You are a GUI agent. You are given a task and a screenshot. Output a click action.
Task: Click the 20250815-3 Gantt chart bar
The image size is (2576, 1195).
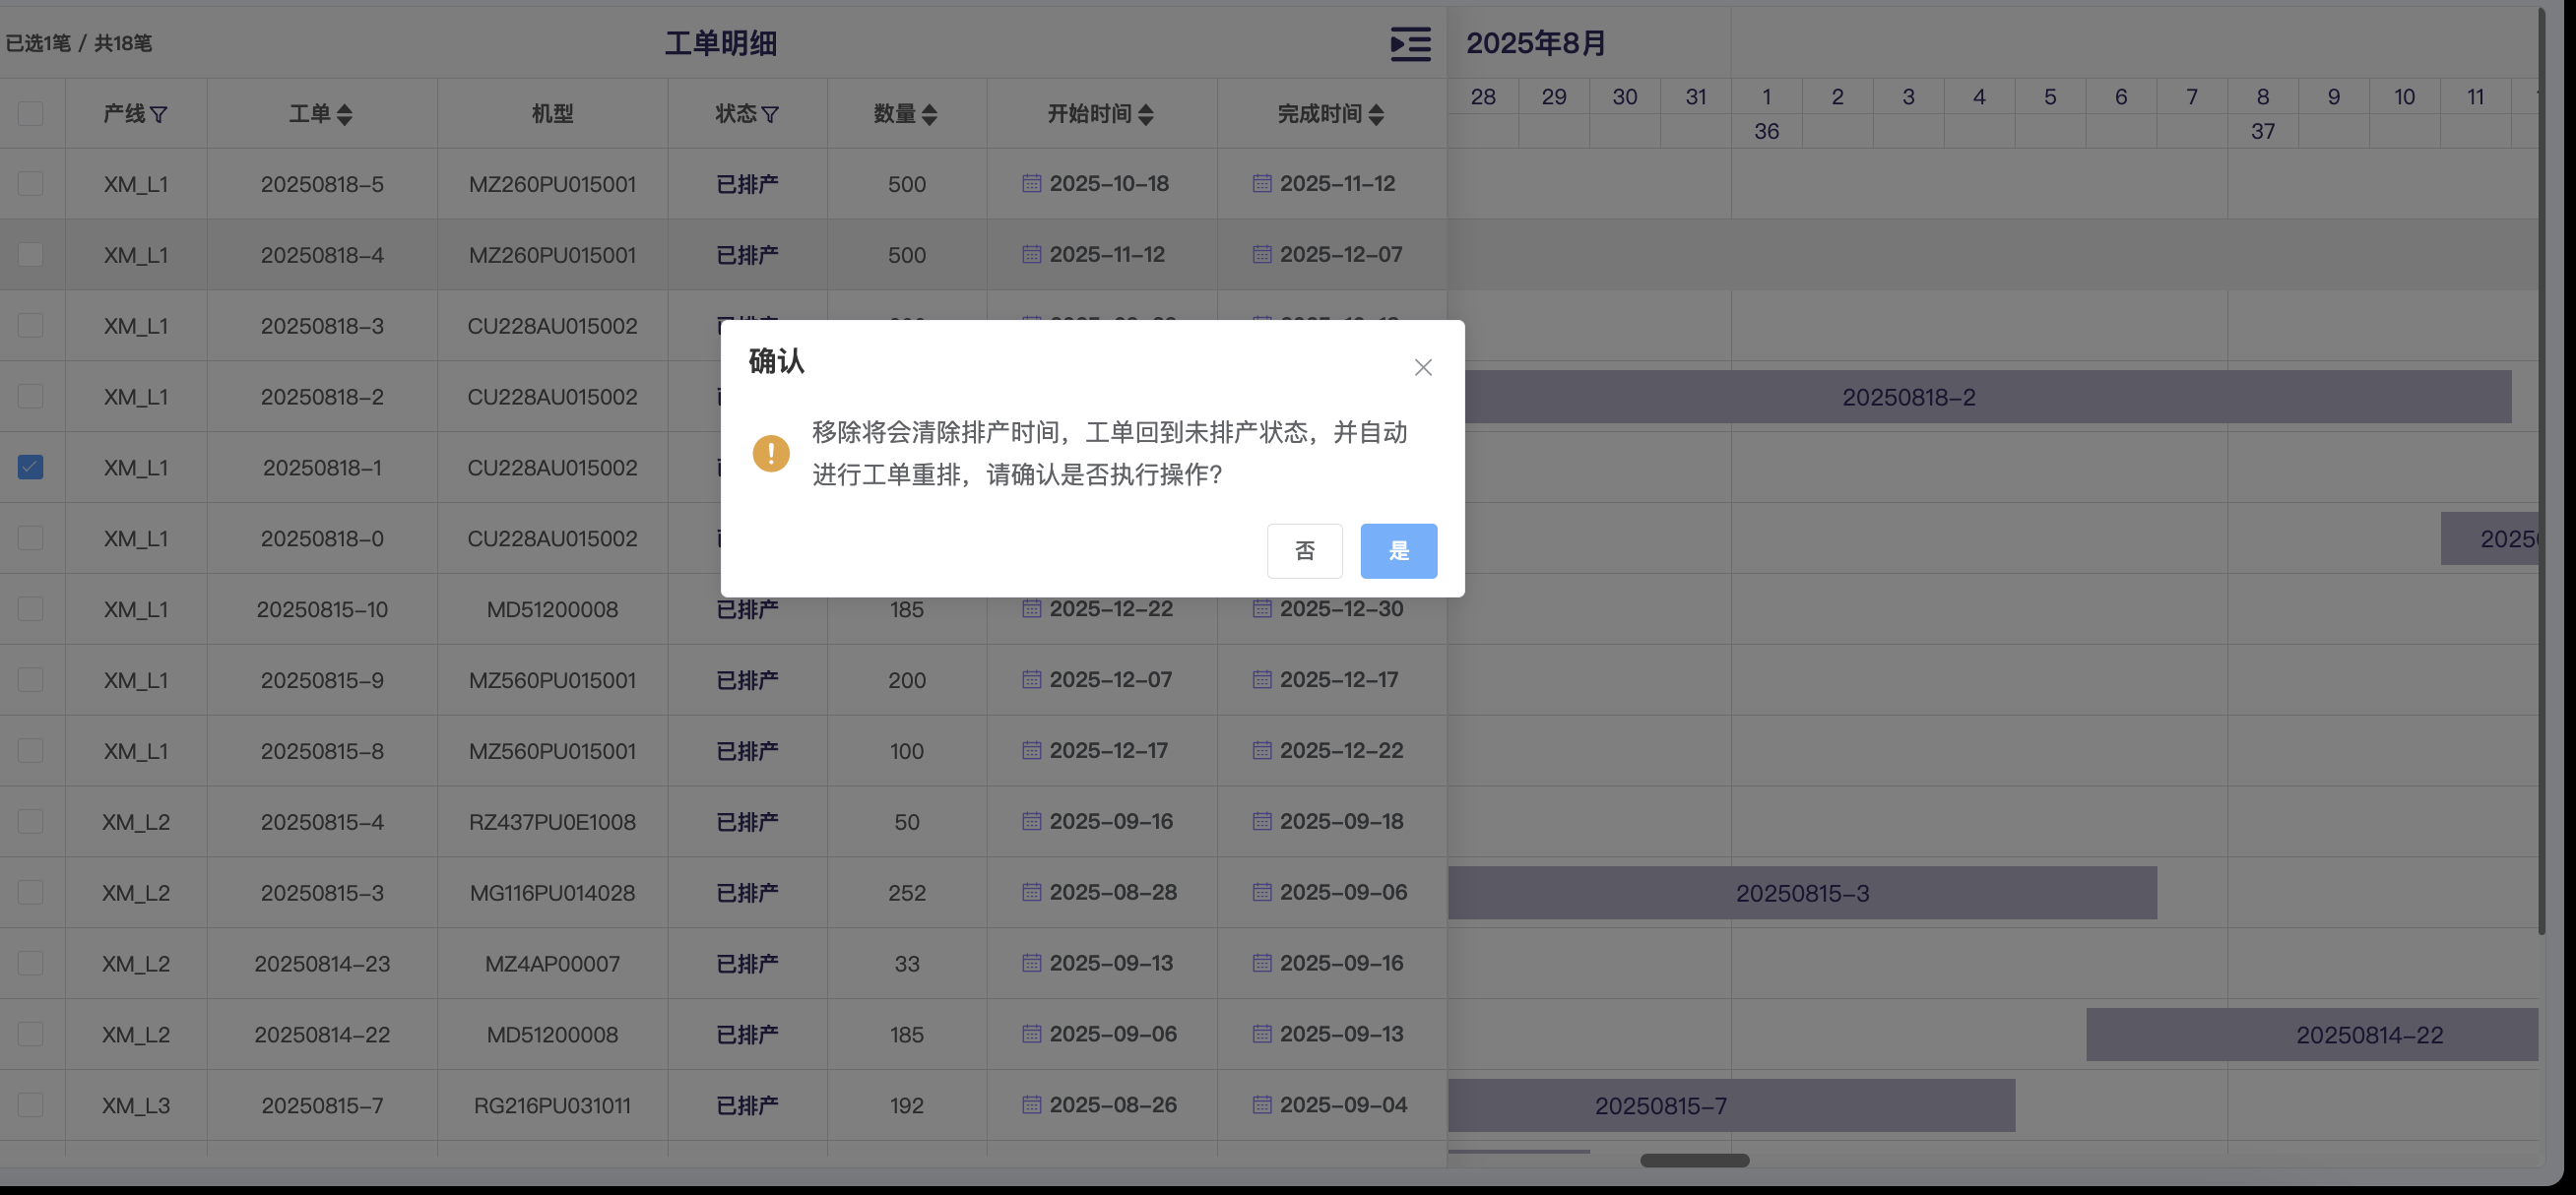(1801, 893)
